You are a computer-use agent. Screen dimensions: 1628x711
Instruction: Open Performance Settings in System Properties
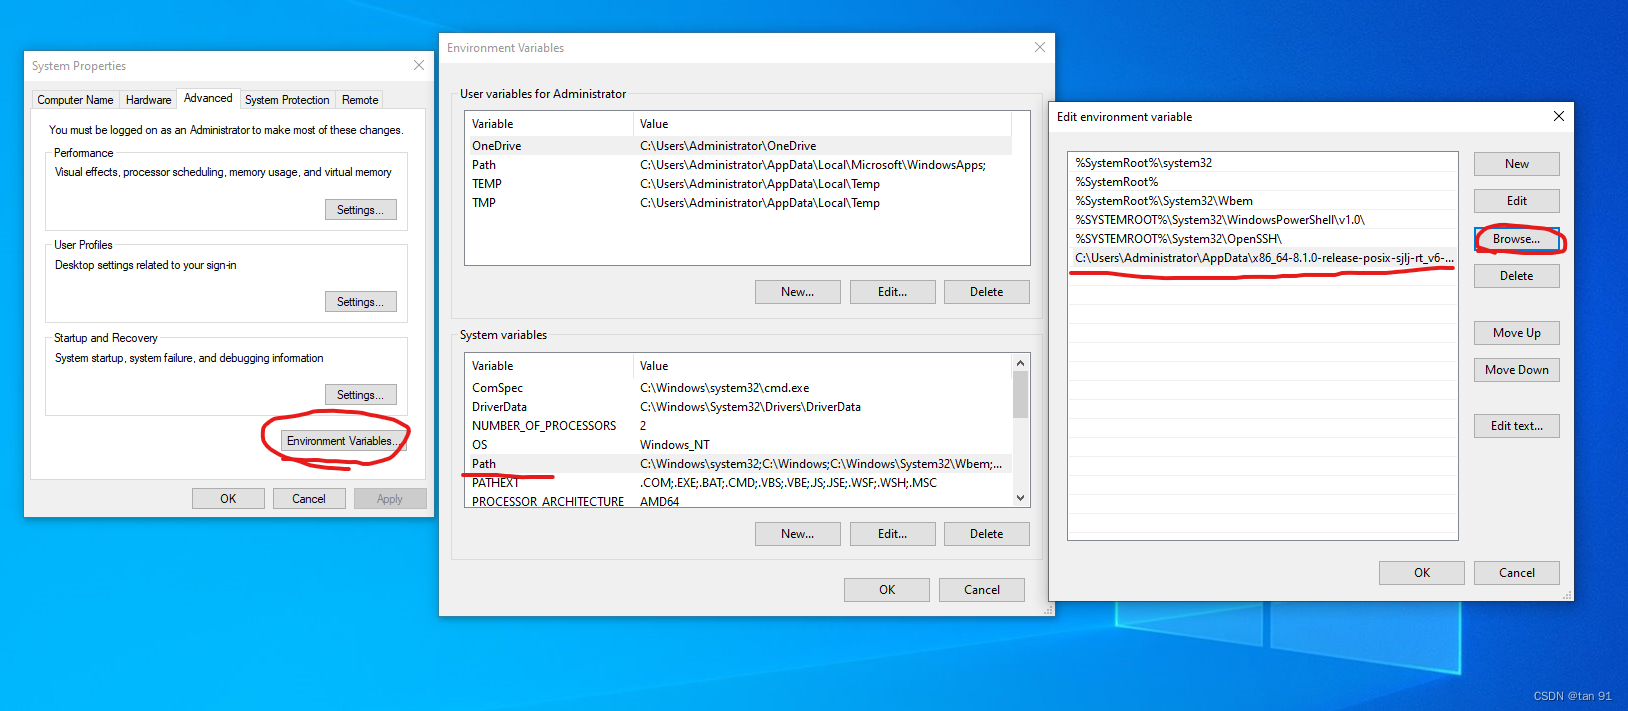(360, 210)
